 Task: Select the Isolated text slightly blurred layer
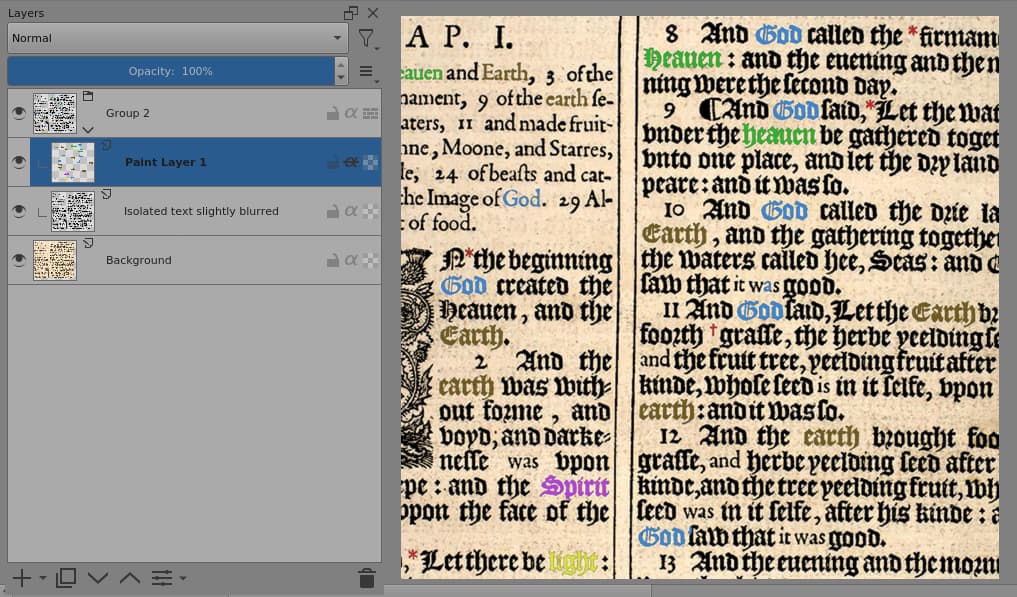(x=201, y=211)
